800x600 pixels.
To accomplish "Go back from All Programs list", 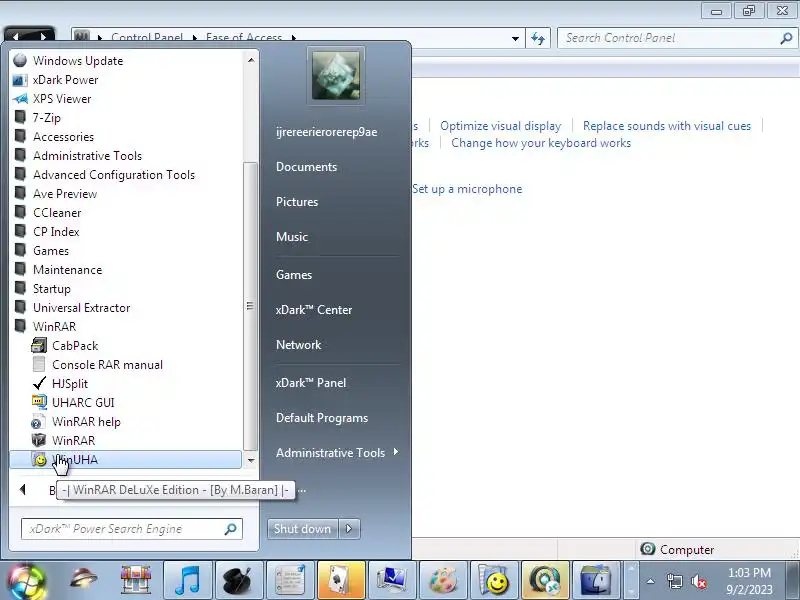I will tap(22, 490).
